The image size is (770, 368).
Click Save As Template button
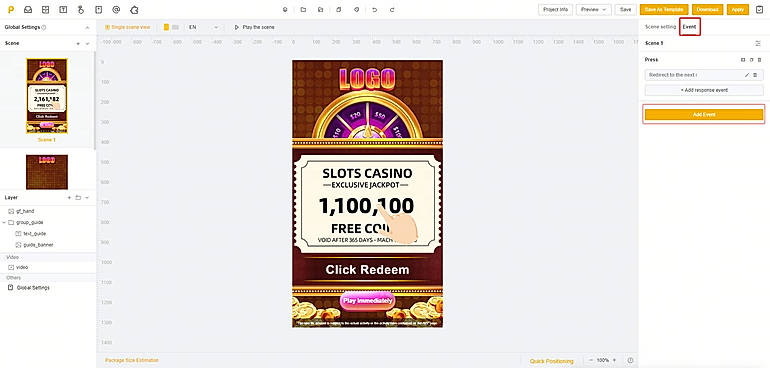point(664,9)
